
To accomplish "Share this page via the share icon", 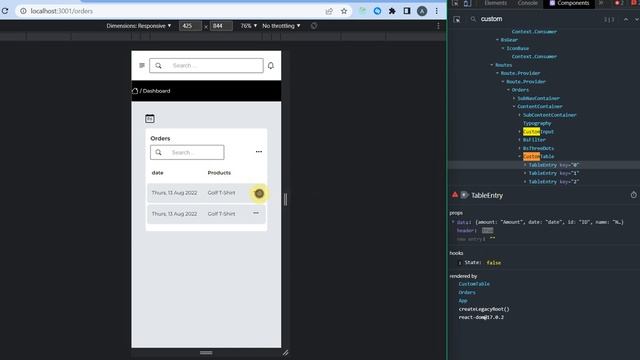I will click(x=329, y=11).
